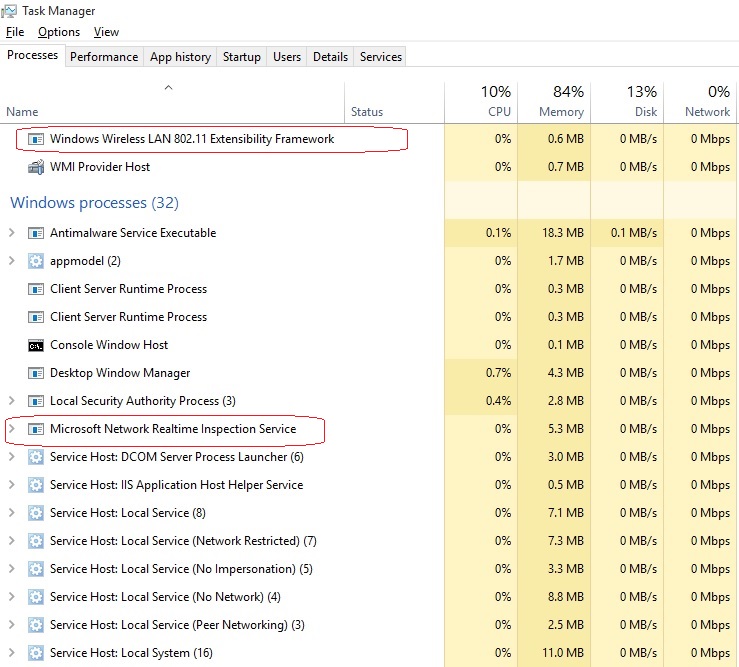739x667 pixels.
Task: Click the Windows Wireless LAN 802.11 process icon
Action: 36,139
